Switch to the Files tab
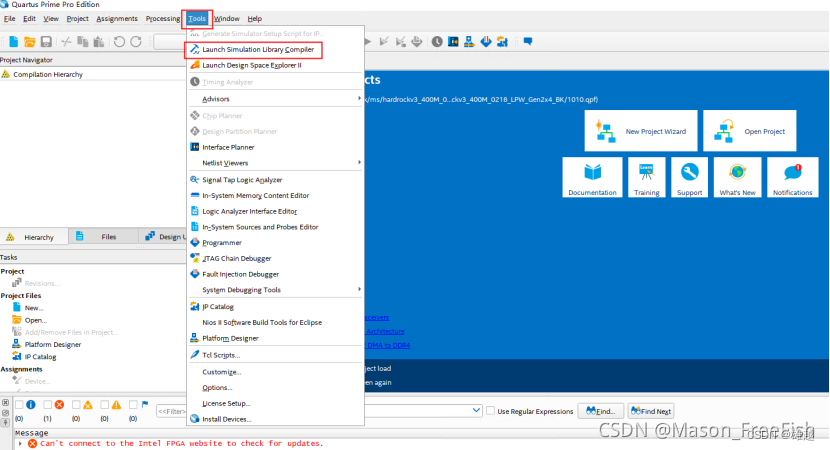 coord(103,237)
